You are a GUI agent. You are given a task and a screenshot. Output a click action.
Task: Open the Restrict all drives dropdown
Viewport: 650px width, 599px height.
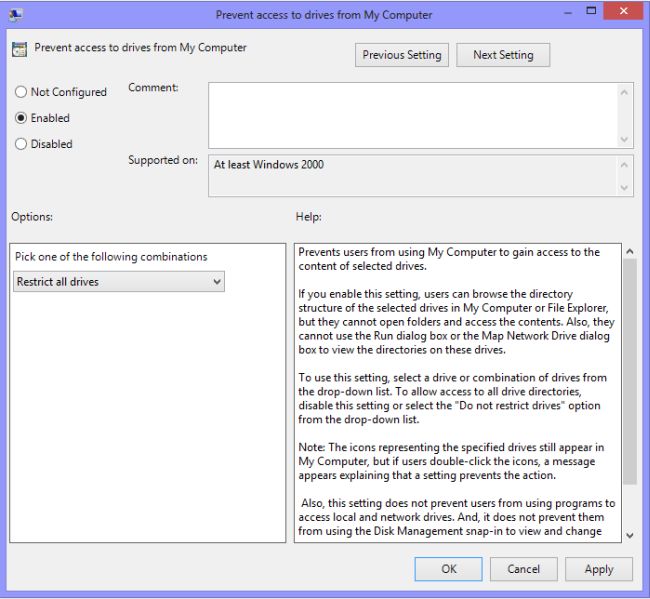click(x=119, y=282)
